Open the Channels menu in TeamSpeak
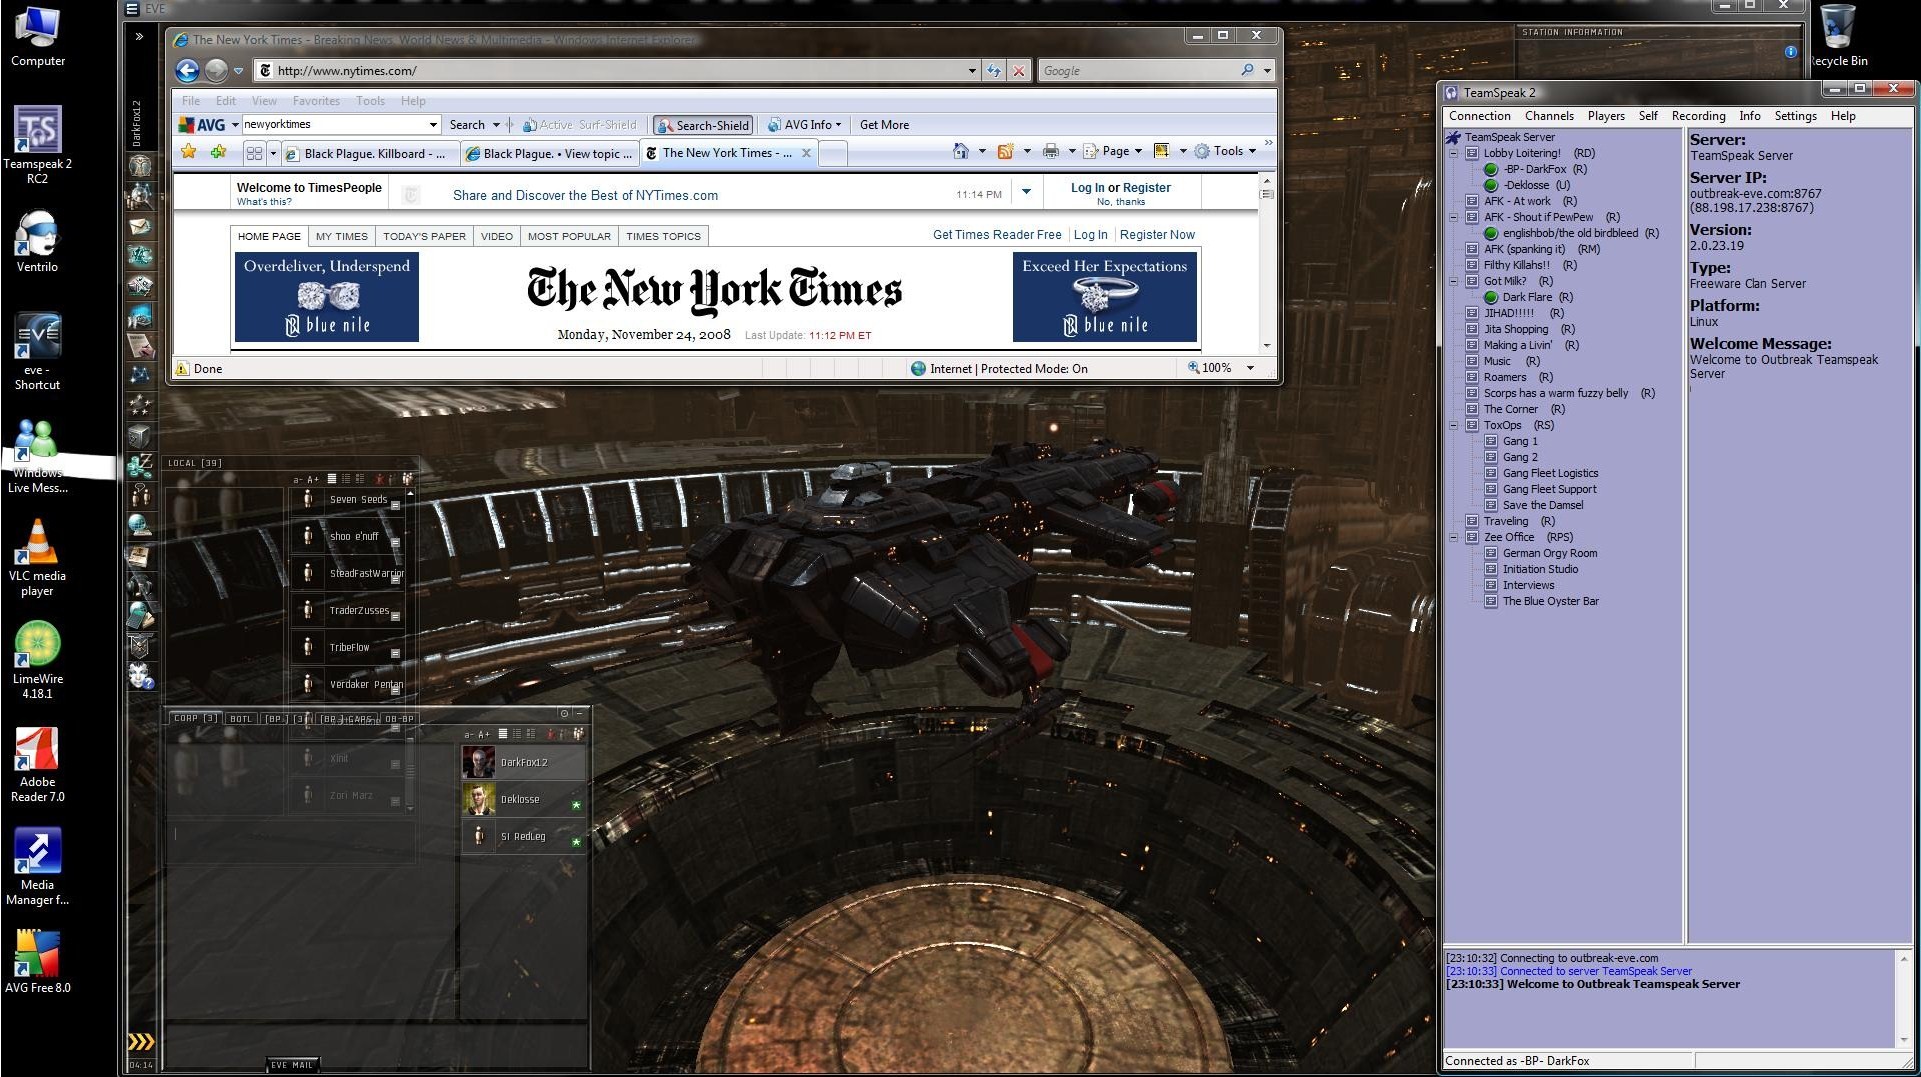The height and width of the screenshot is (1077, 1921). (x=1548, y=116)
